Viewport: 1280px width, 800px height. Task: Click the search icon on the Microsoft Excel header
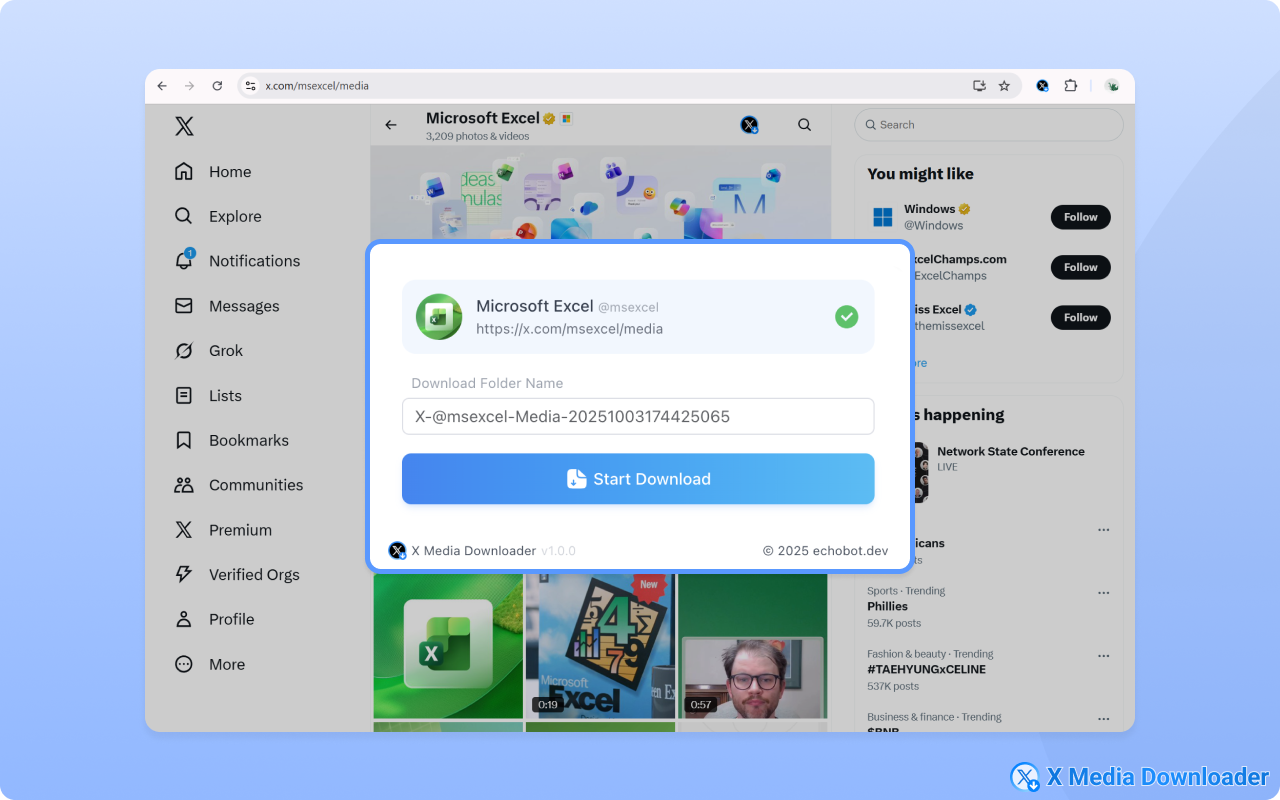tap(804, 124)
